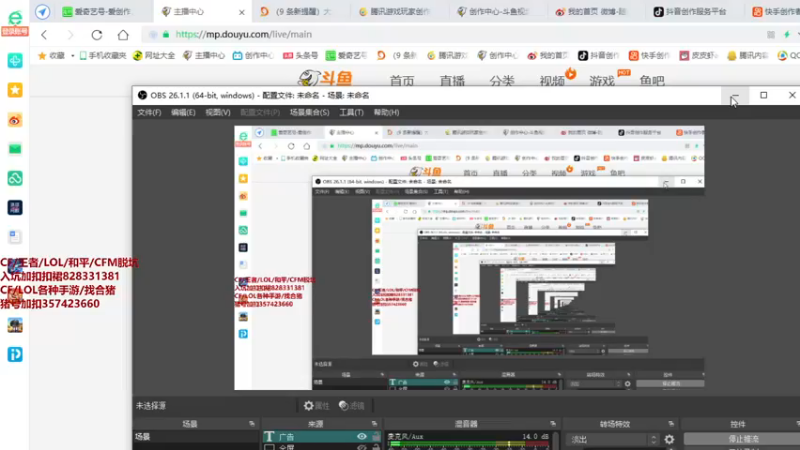Screen dimensions: 800x450
Task: Open the yellow star favorites sidebar icon
Action: [15, 90]
